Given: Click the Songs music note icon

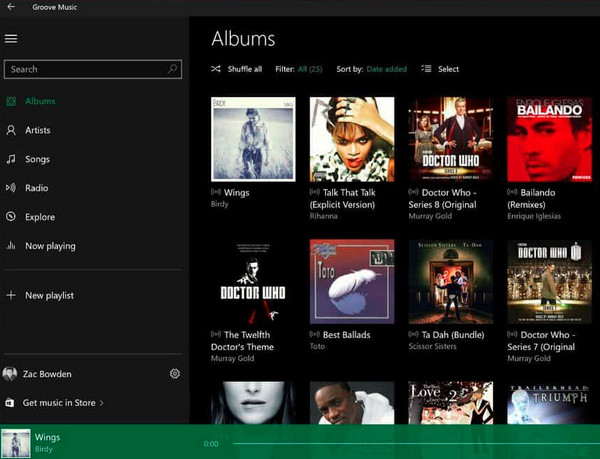Looking at the screenshot, I should tap(11, 159).
